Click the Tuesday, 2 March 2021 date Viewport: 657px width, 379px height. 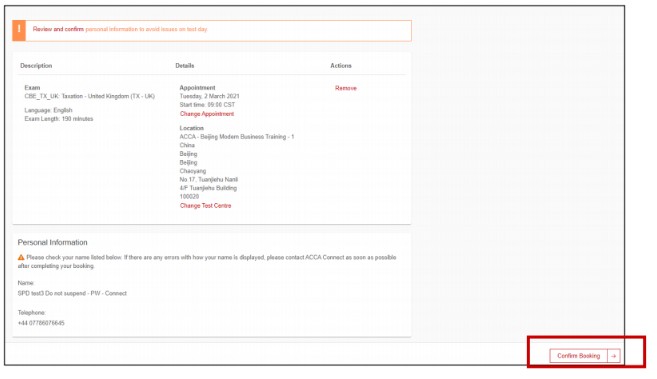tap(210, 96)
